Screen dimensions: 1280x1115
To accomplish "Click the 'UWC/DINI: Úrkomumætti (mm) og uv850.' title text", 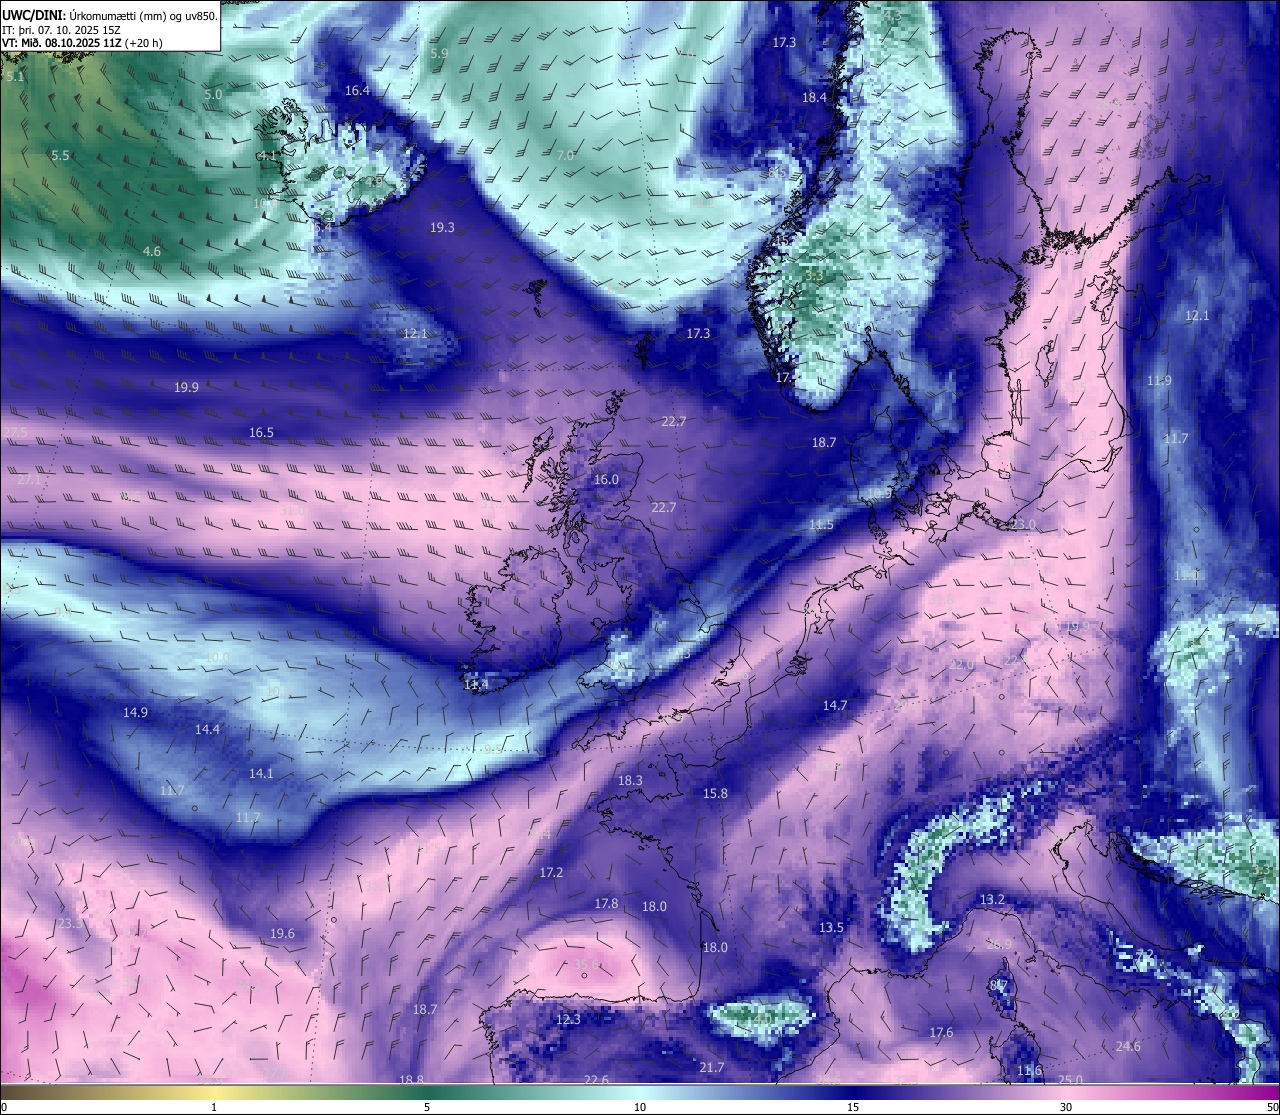I will click(109, 15).
